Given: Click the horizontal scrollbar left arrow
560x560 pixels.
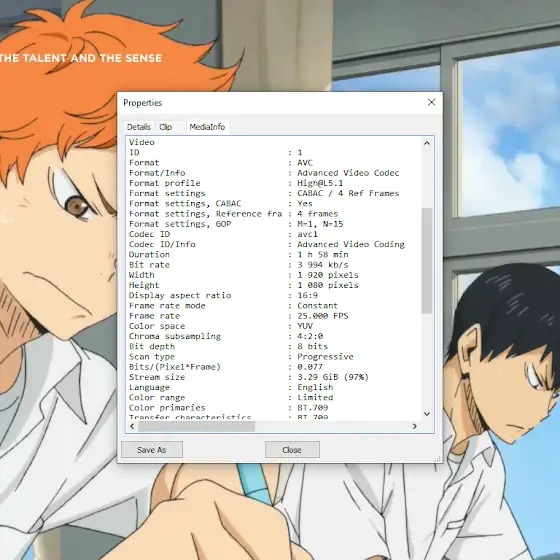Looking at the screenshot, I should 132,426.
